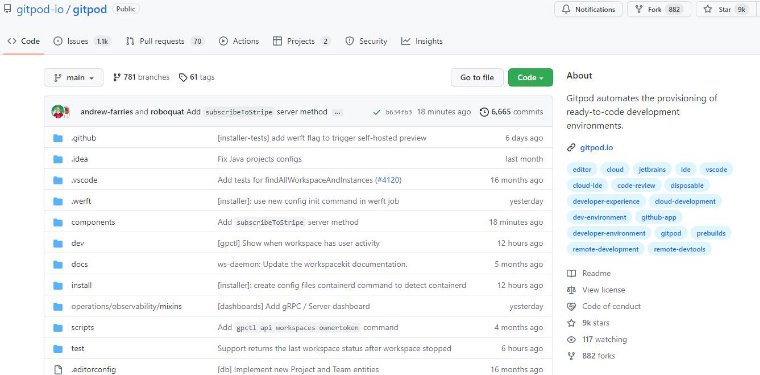760x375 pixels.
Task: View the 6,665 commits history
Action: (511, 112)
